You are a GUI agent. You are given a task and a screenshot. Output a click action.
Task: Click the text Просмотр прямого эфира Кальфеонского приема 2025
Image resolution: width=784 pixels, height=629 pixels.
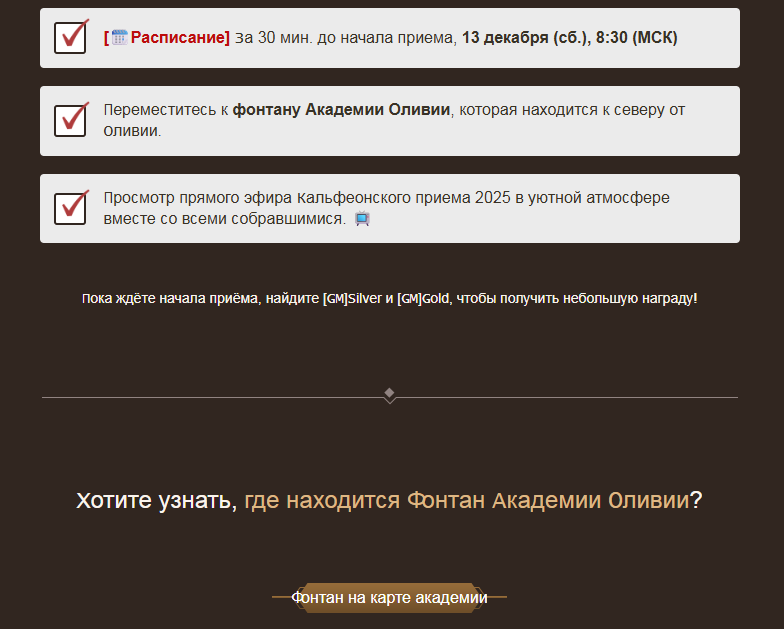tap(307, 198)
